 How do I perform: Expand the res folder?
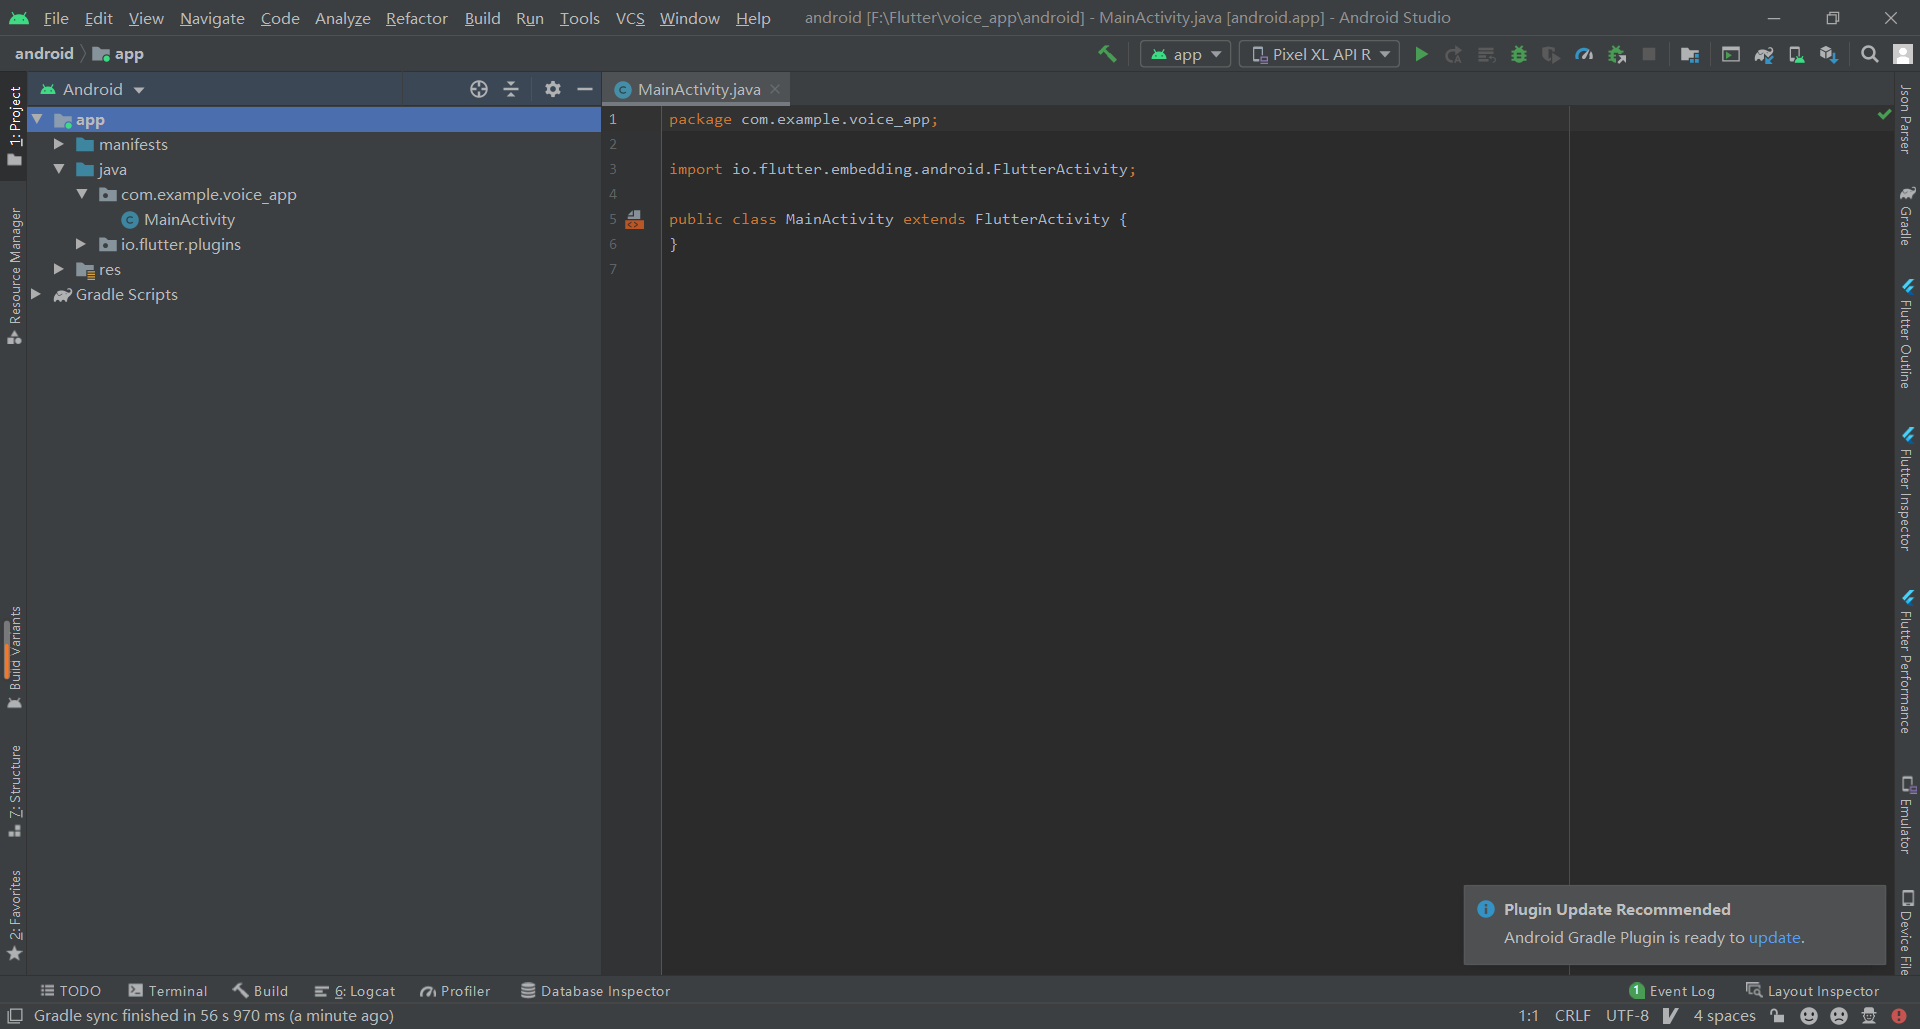(x=59, y=269)
